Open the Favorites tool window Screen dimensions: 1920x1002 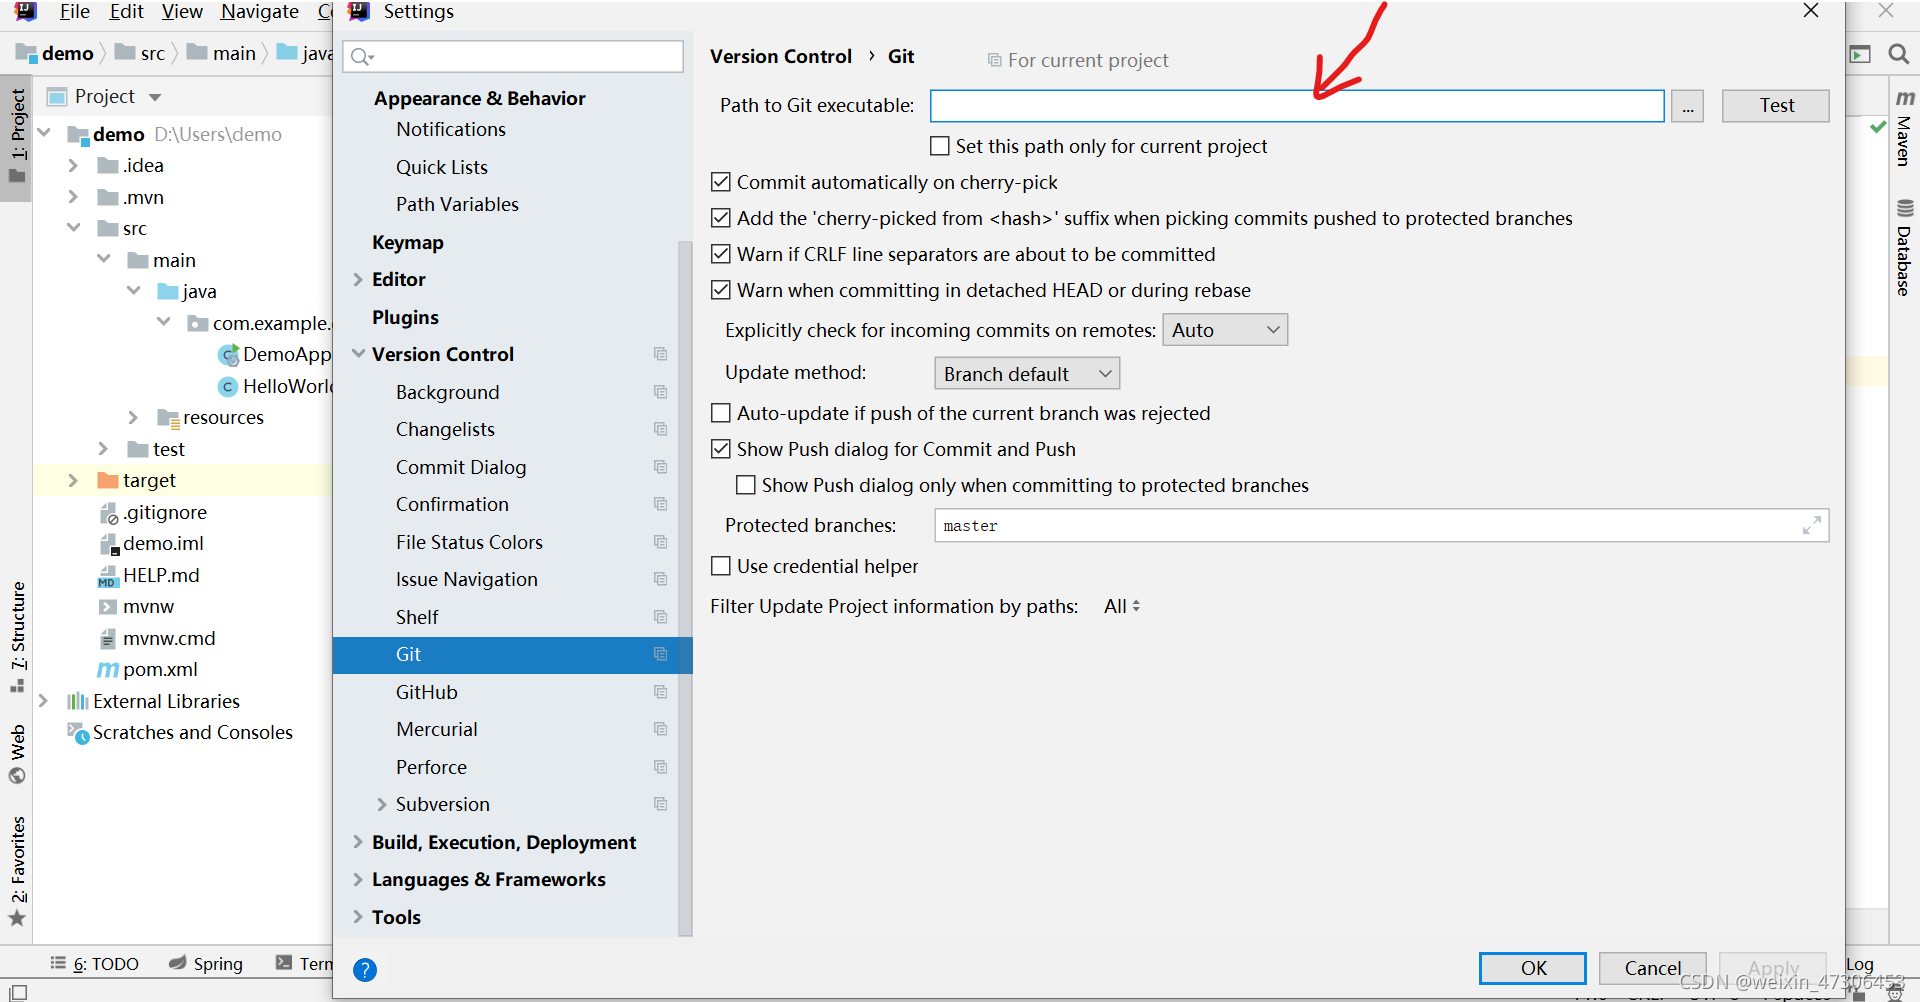(17, 871)
